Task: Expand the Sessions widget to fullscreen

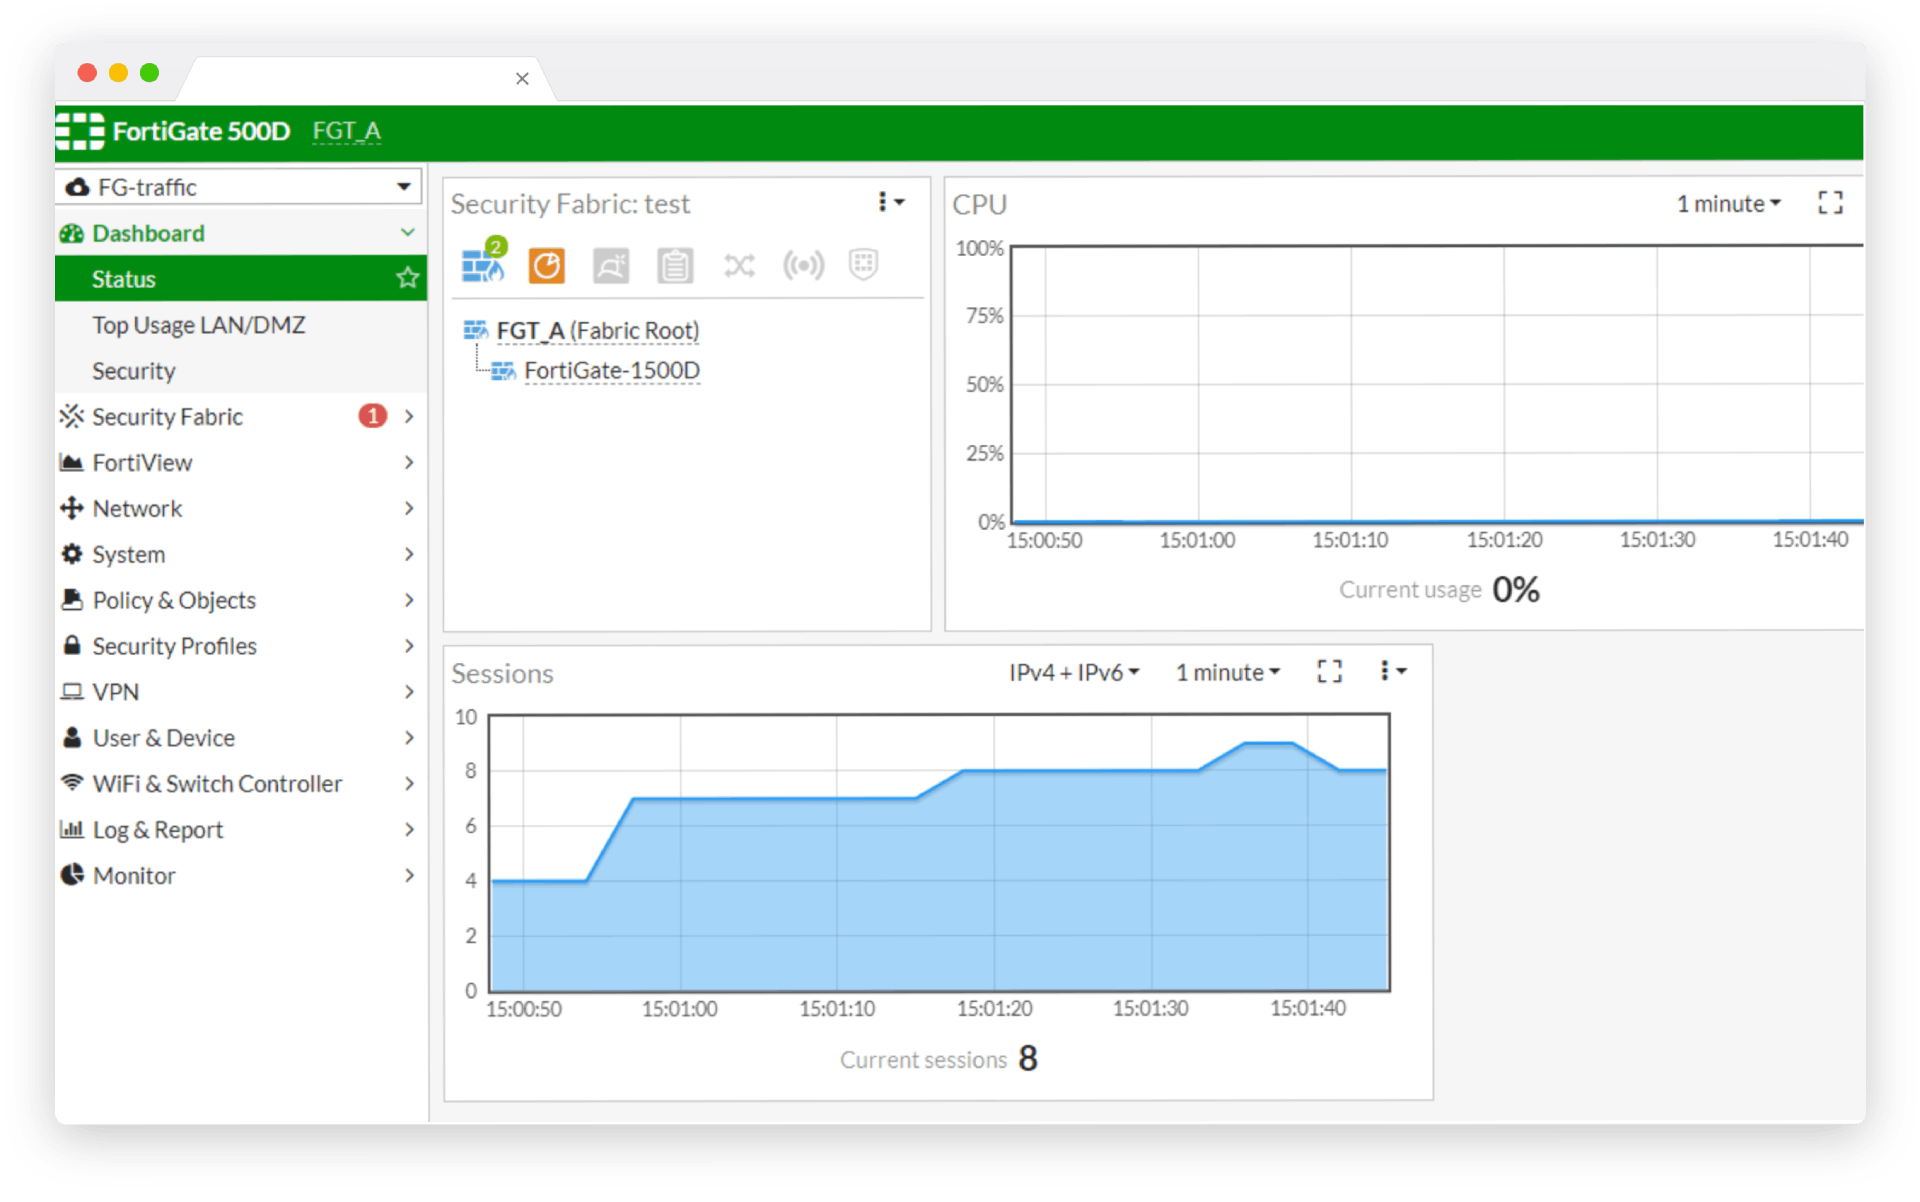Action: [1329, 671]
